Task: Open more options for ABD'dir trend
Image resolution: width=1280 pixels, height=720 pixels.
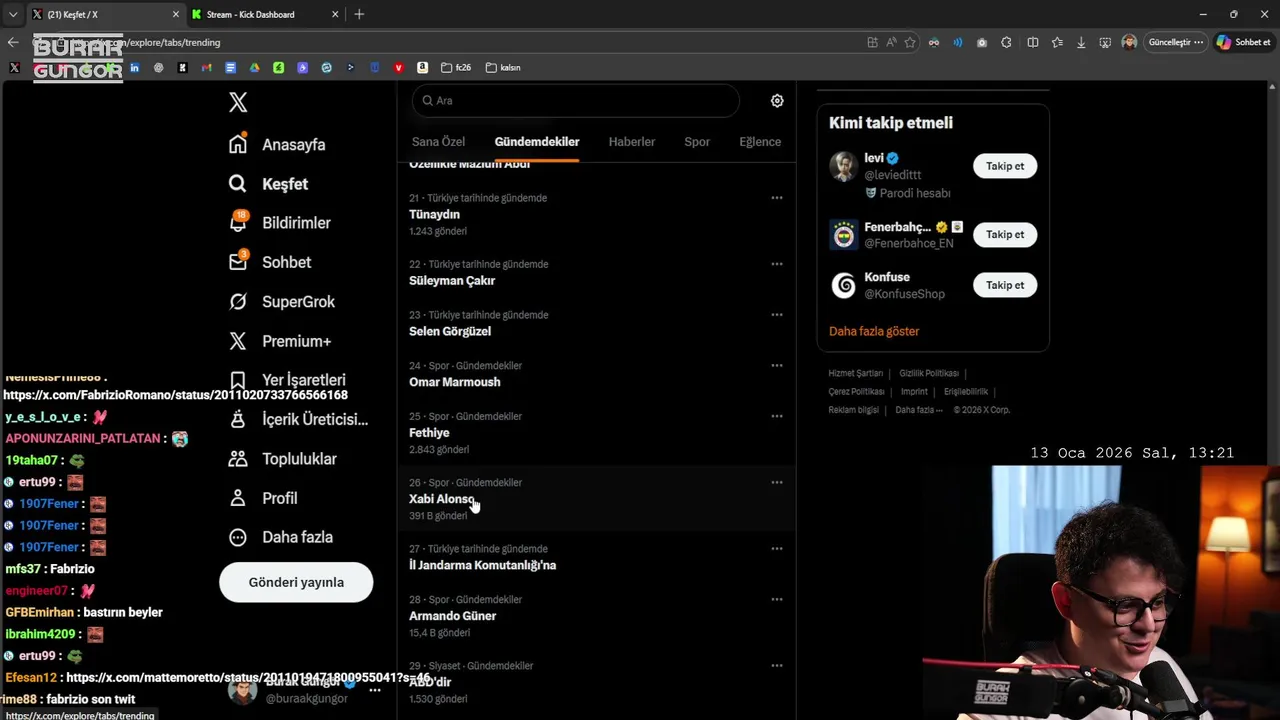Action: (x=776, y=666)
